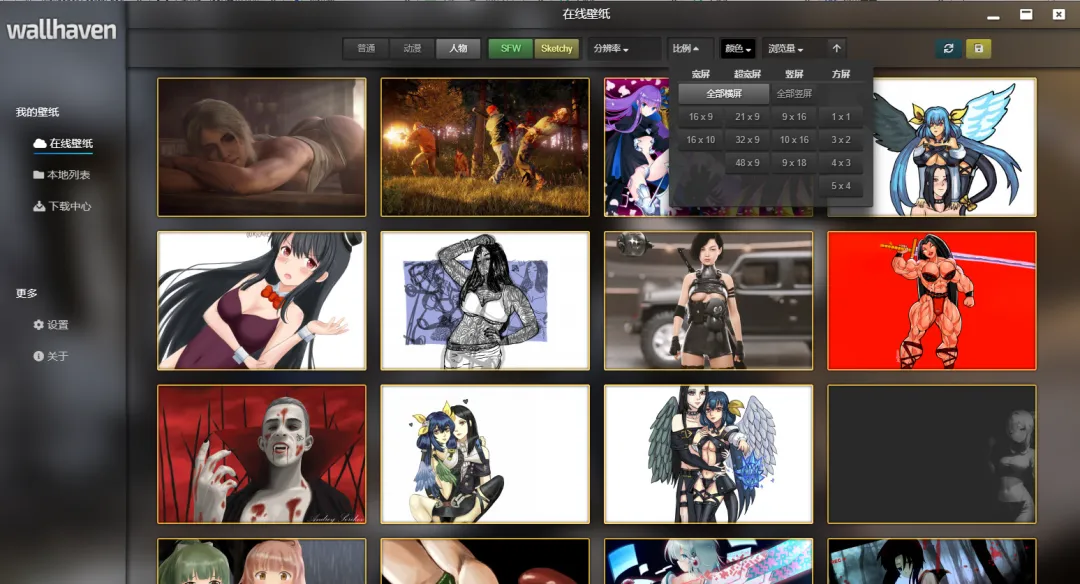Toggle the sort direction arrow

tap(836, 48)
